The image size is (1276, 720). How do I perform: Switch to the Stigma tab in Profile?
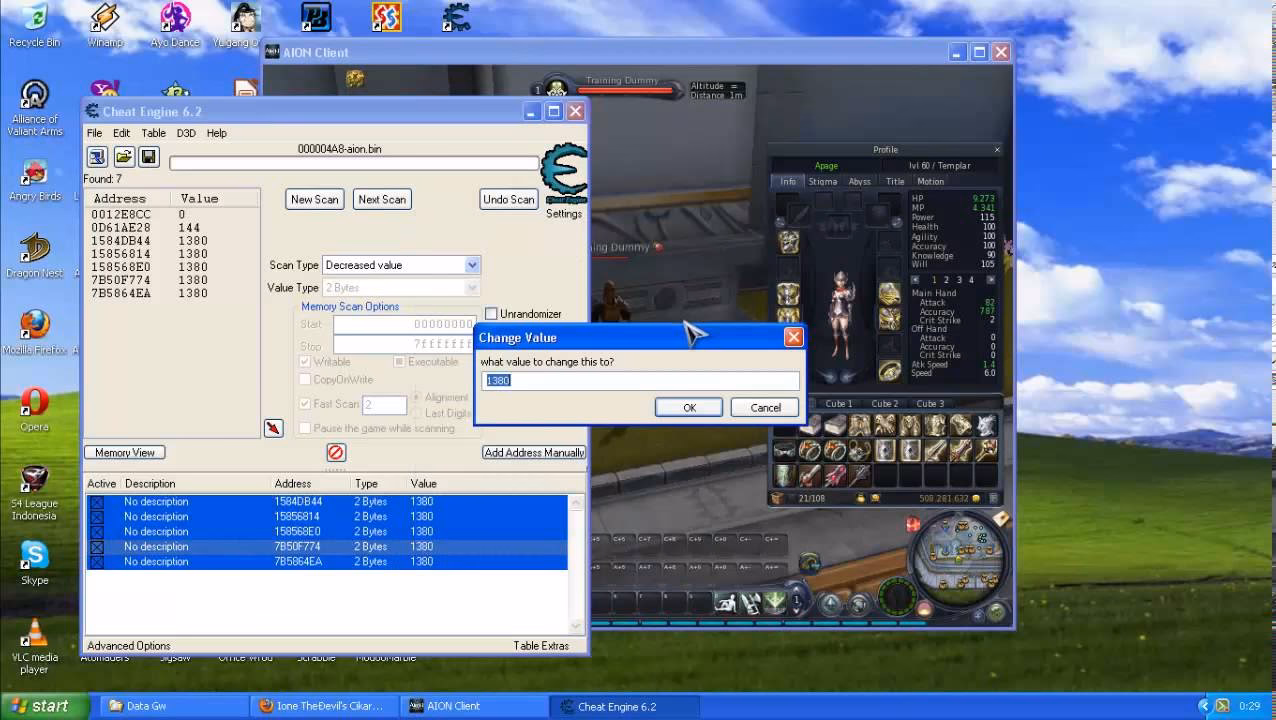pyautogui.click(x=822, y=182)
